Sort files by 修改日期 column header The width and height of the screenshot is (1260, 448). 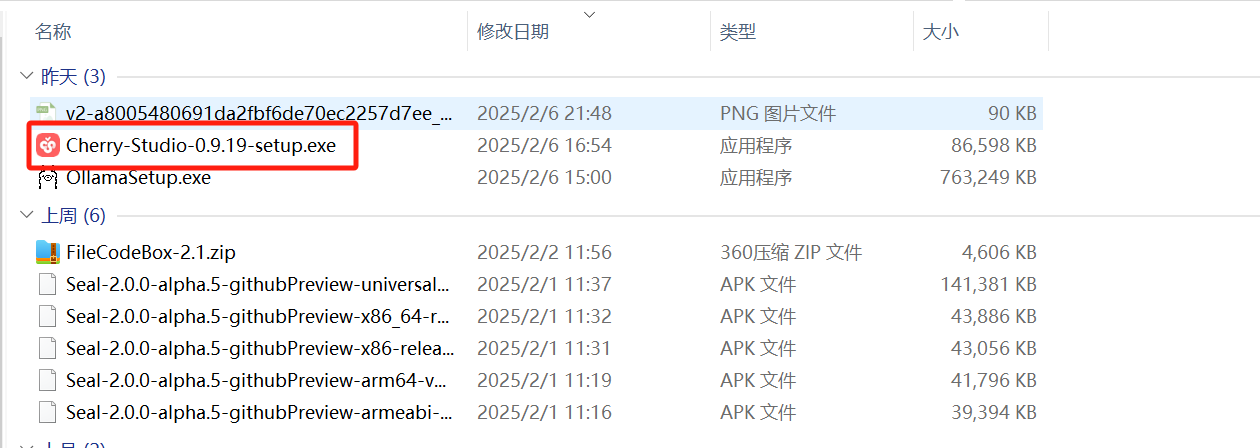coord(512,32)
